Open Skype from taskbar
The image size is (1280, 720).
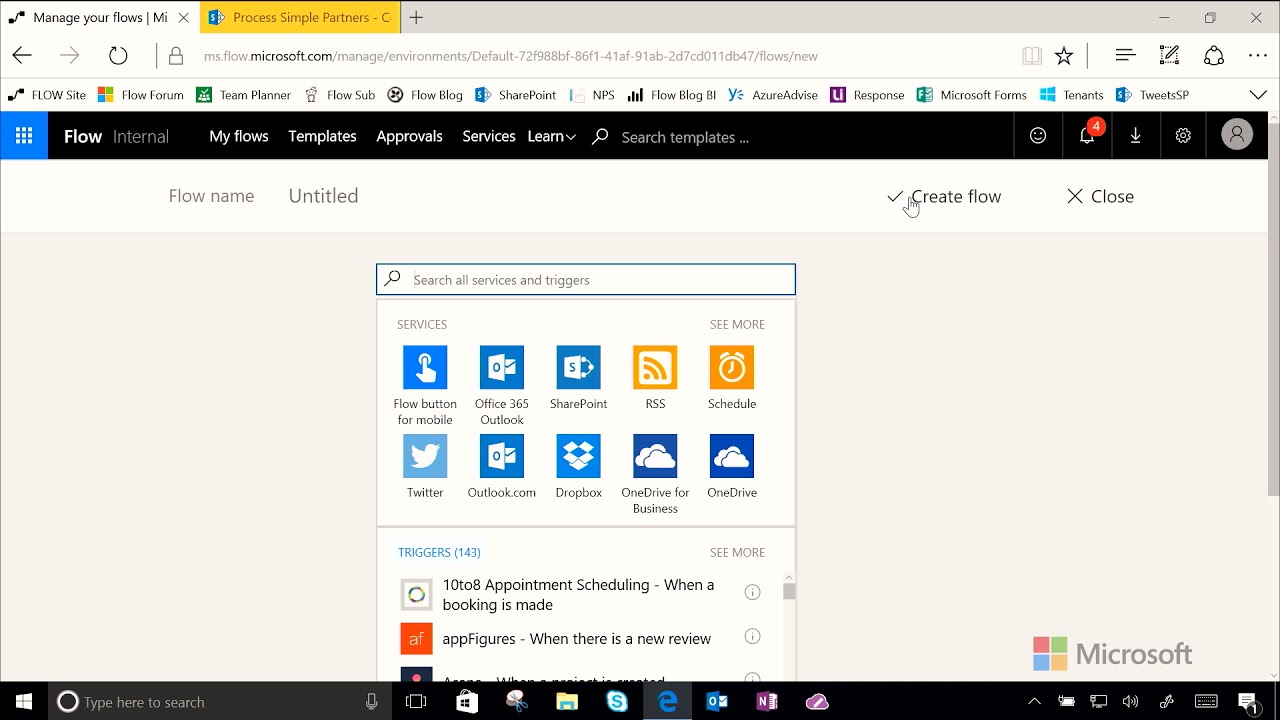click(617, 702)
